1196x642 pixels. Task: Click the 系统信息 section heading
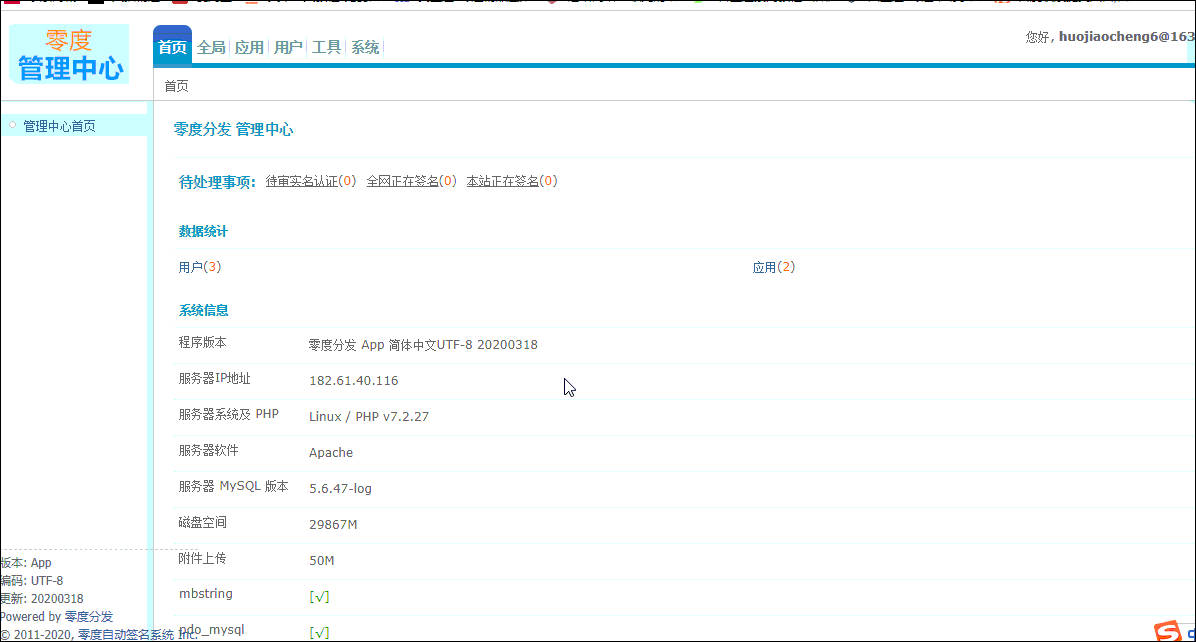204,310
